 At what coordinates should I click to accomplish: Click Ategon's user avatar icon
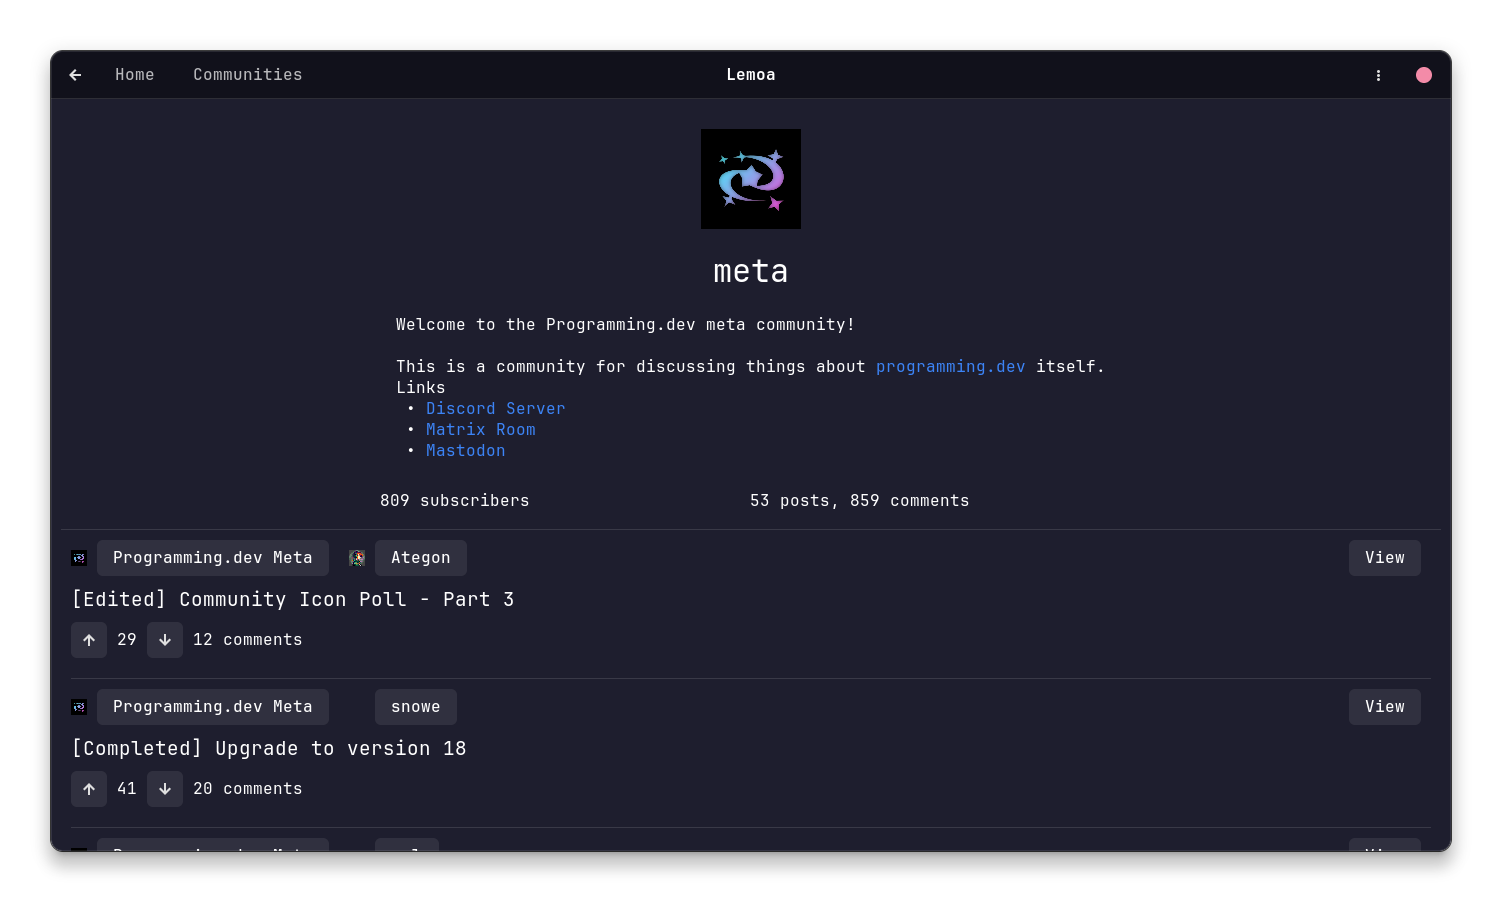click(357, 558)
